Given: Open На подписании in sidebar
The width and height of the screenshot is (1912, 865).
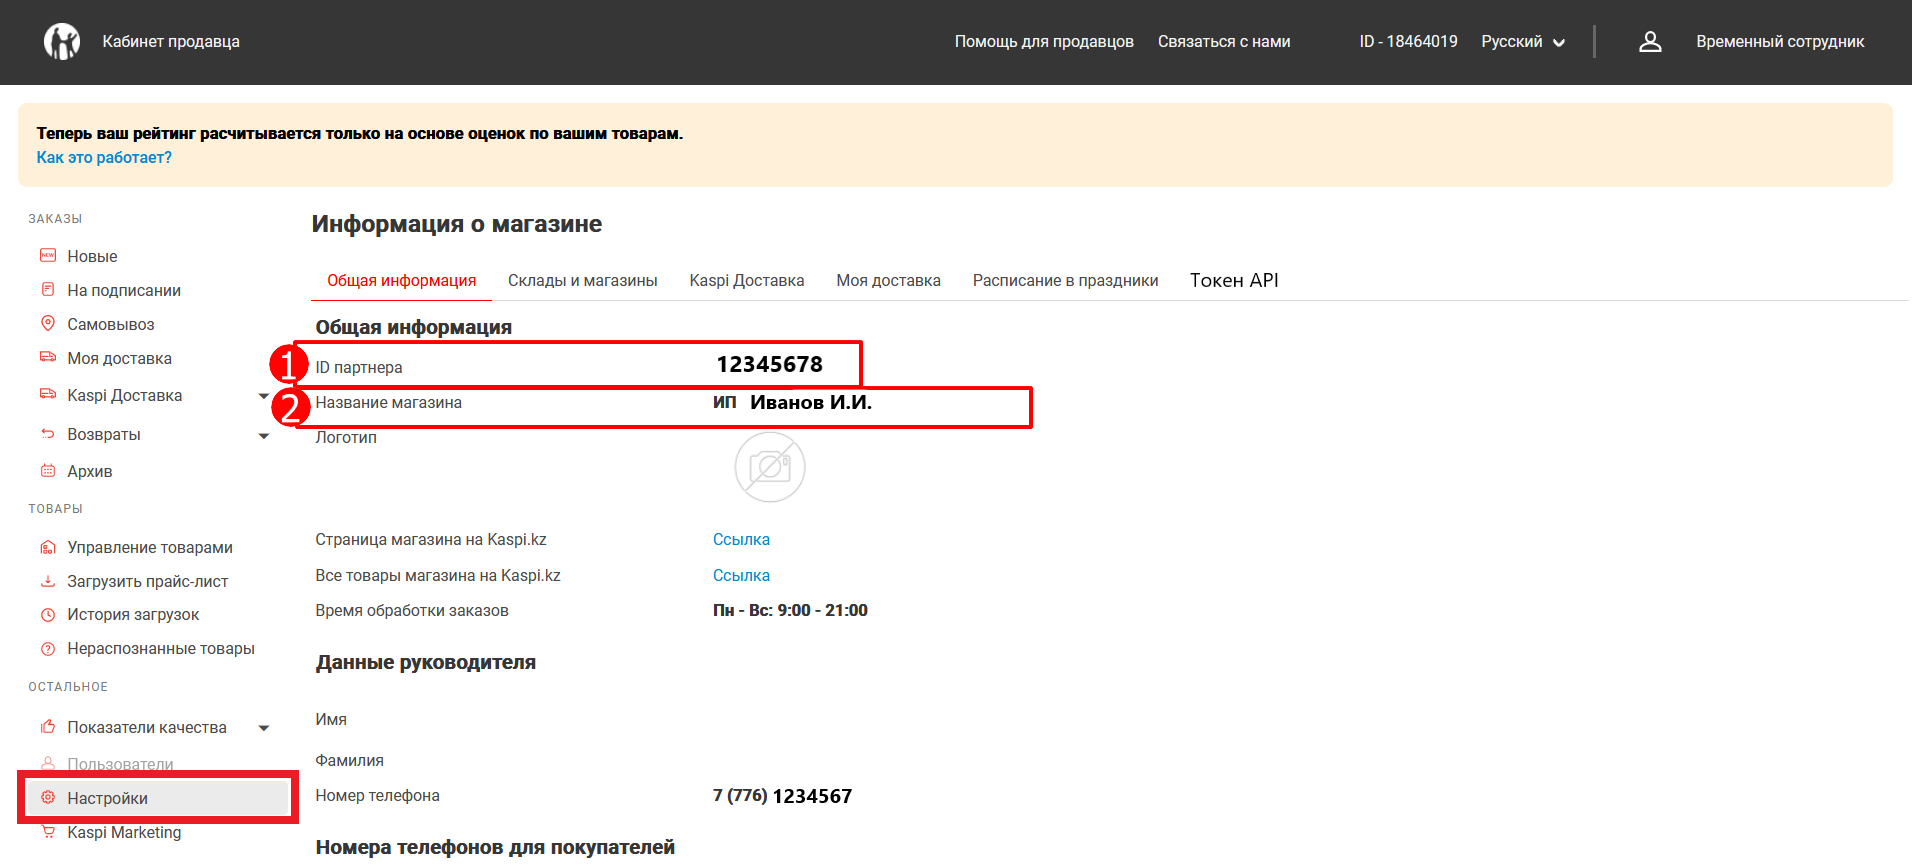Looking at the screenshot, I should point(124,291).
